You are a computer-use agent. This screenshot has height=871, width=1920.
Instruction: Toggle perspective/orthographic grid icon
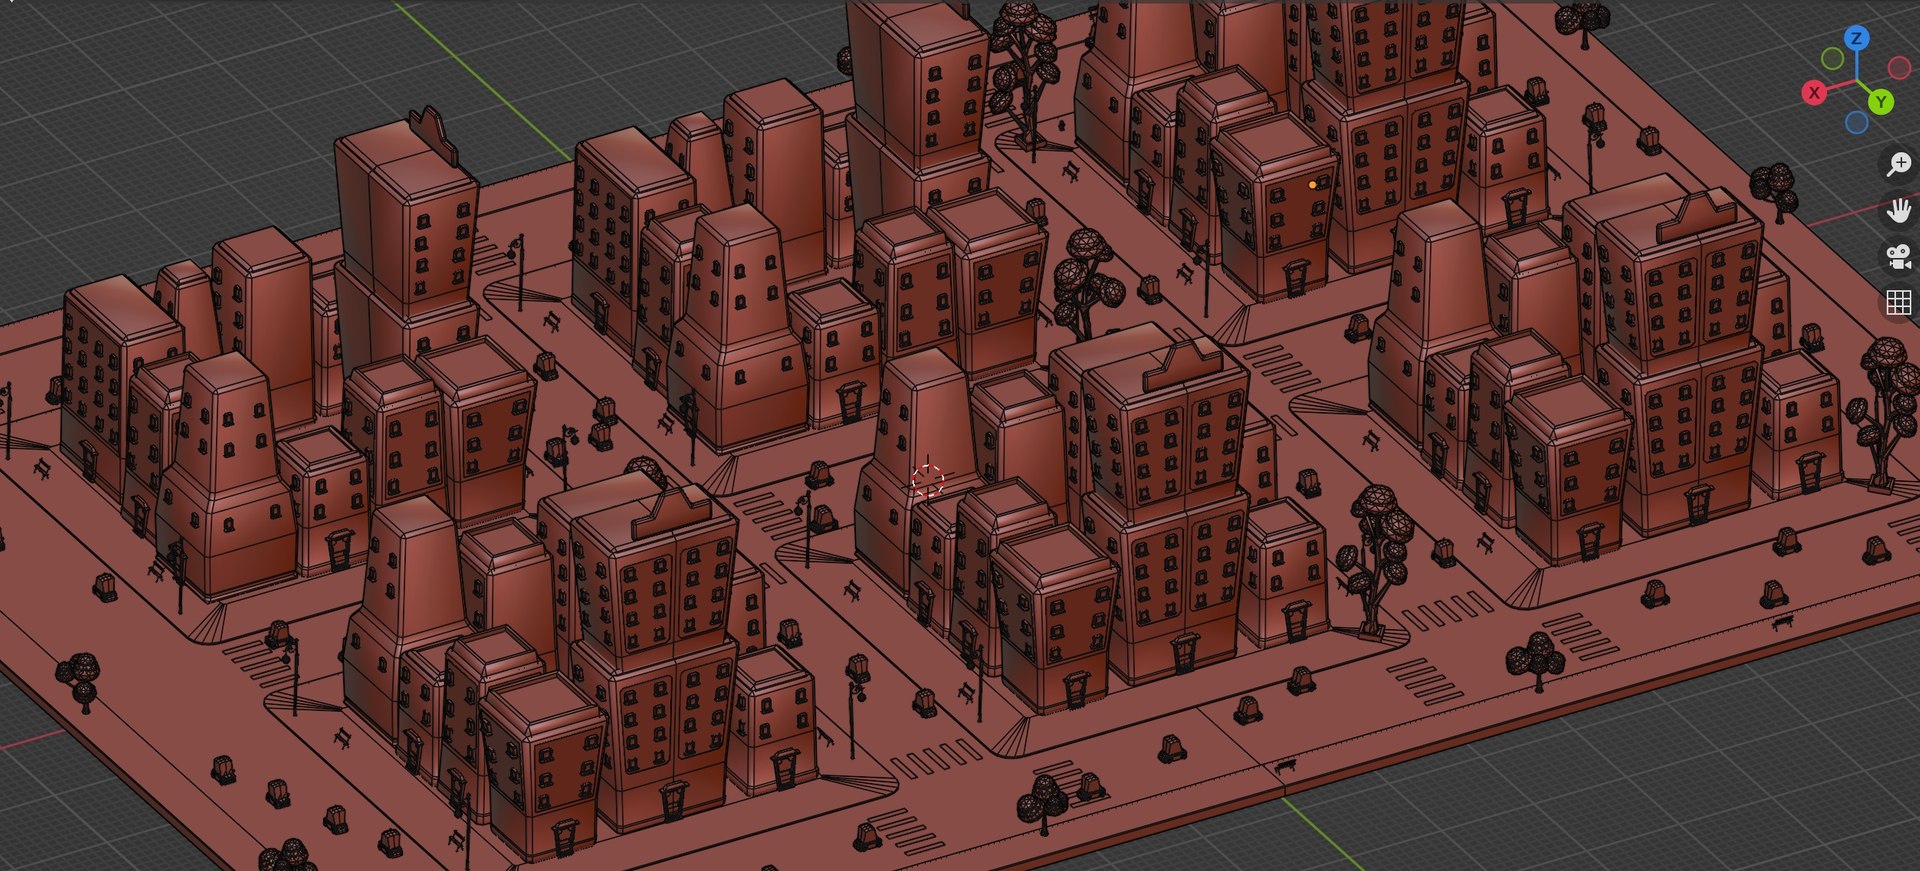pyautogui.click(x=1898, y=302)
